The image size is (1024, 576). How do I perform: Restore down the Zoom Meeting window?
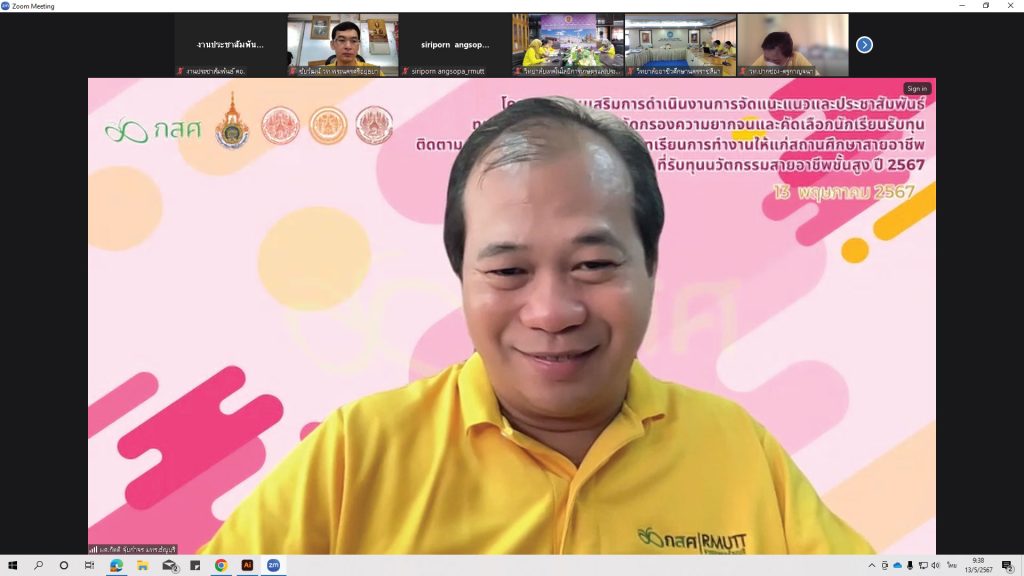click(986, 6)
